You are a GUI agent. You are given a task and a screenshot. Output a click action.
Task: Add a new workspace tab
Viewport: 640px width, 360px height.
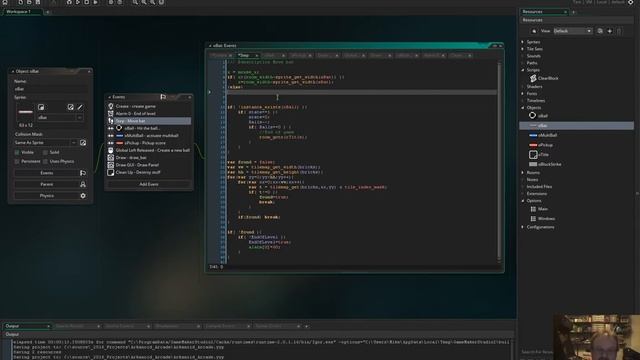[x=47, y=12]
